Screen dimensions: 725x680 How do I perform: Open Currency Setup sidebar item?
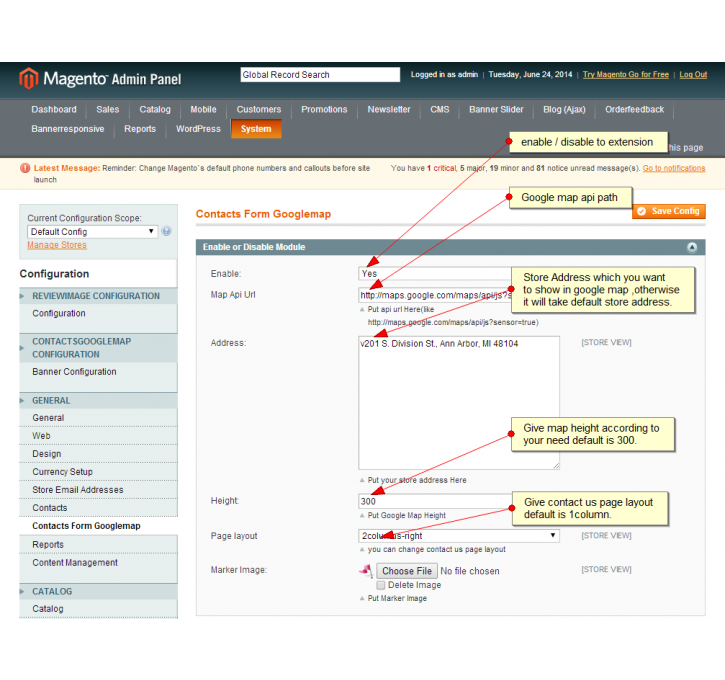coord(62,472)
